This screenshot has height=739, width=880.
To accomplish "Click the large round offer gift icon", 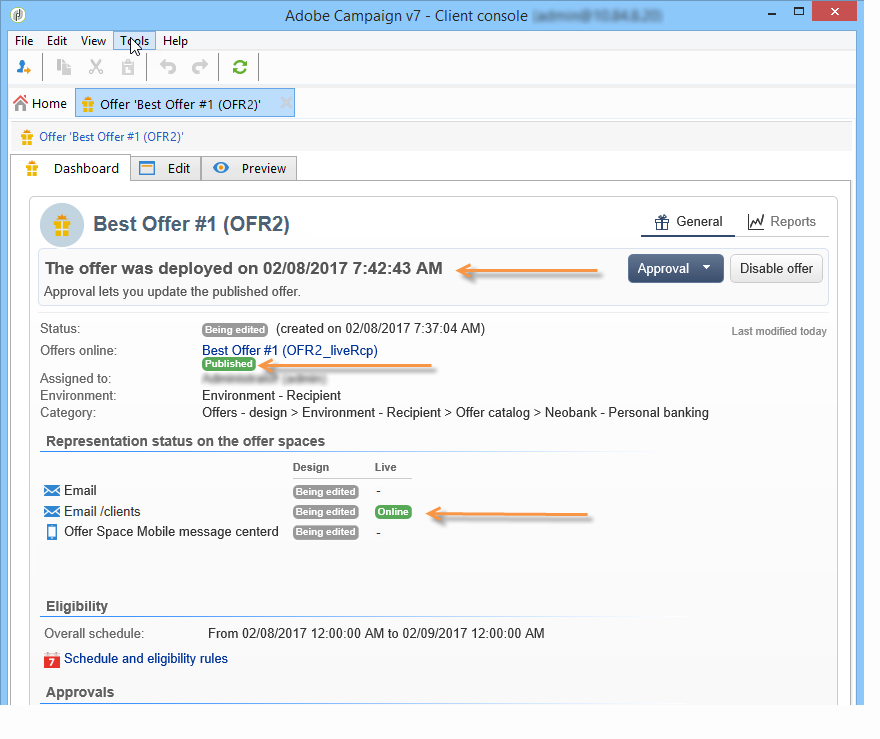I will (x=62, y=225).
